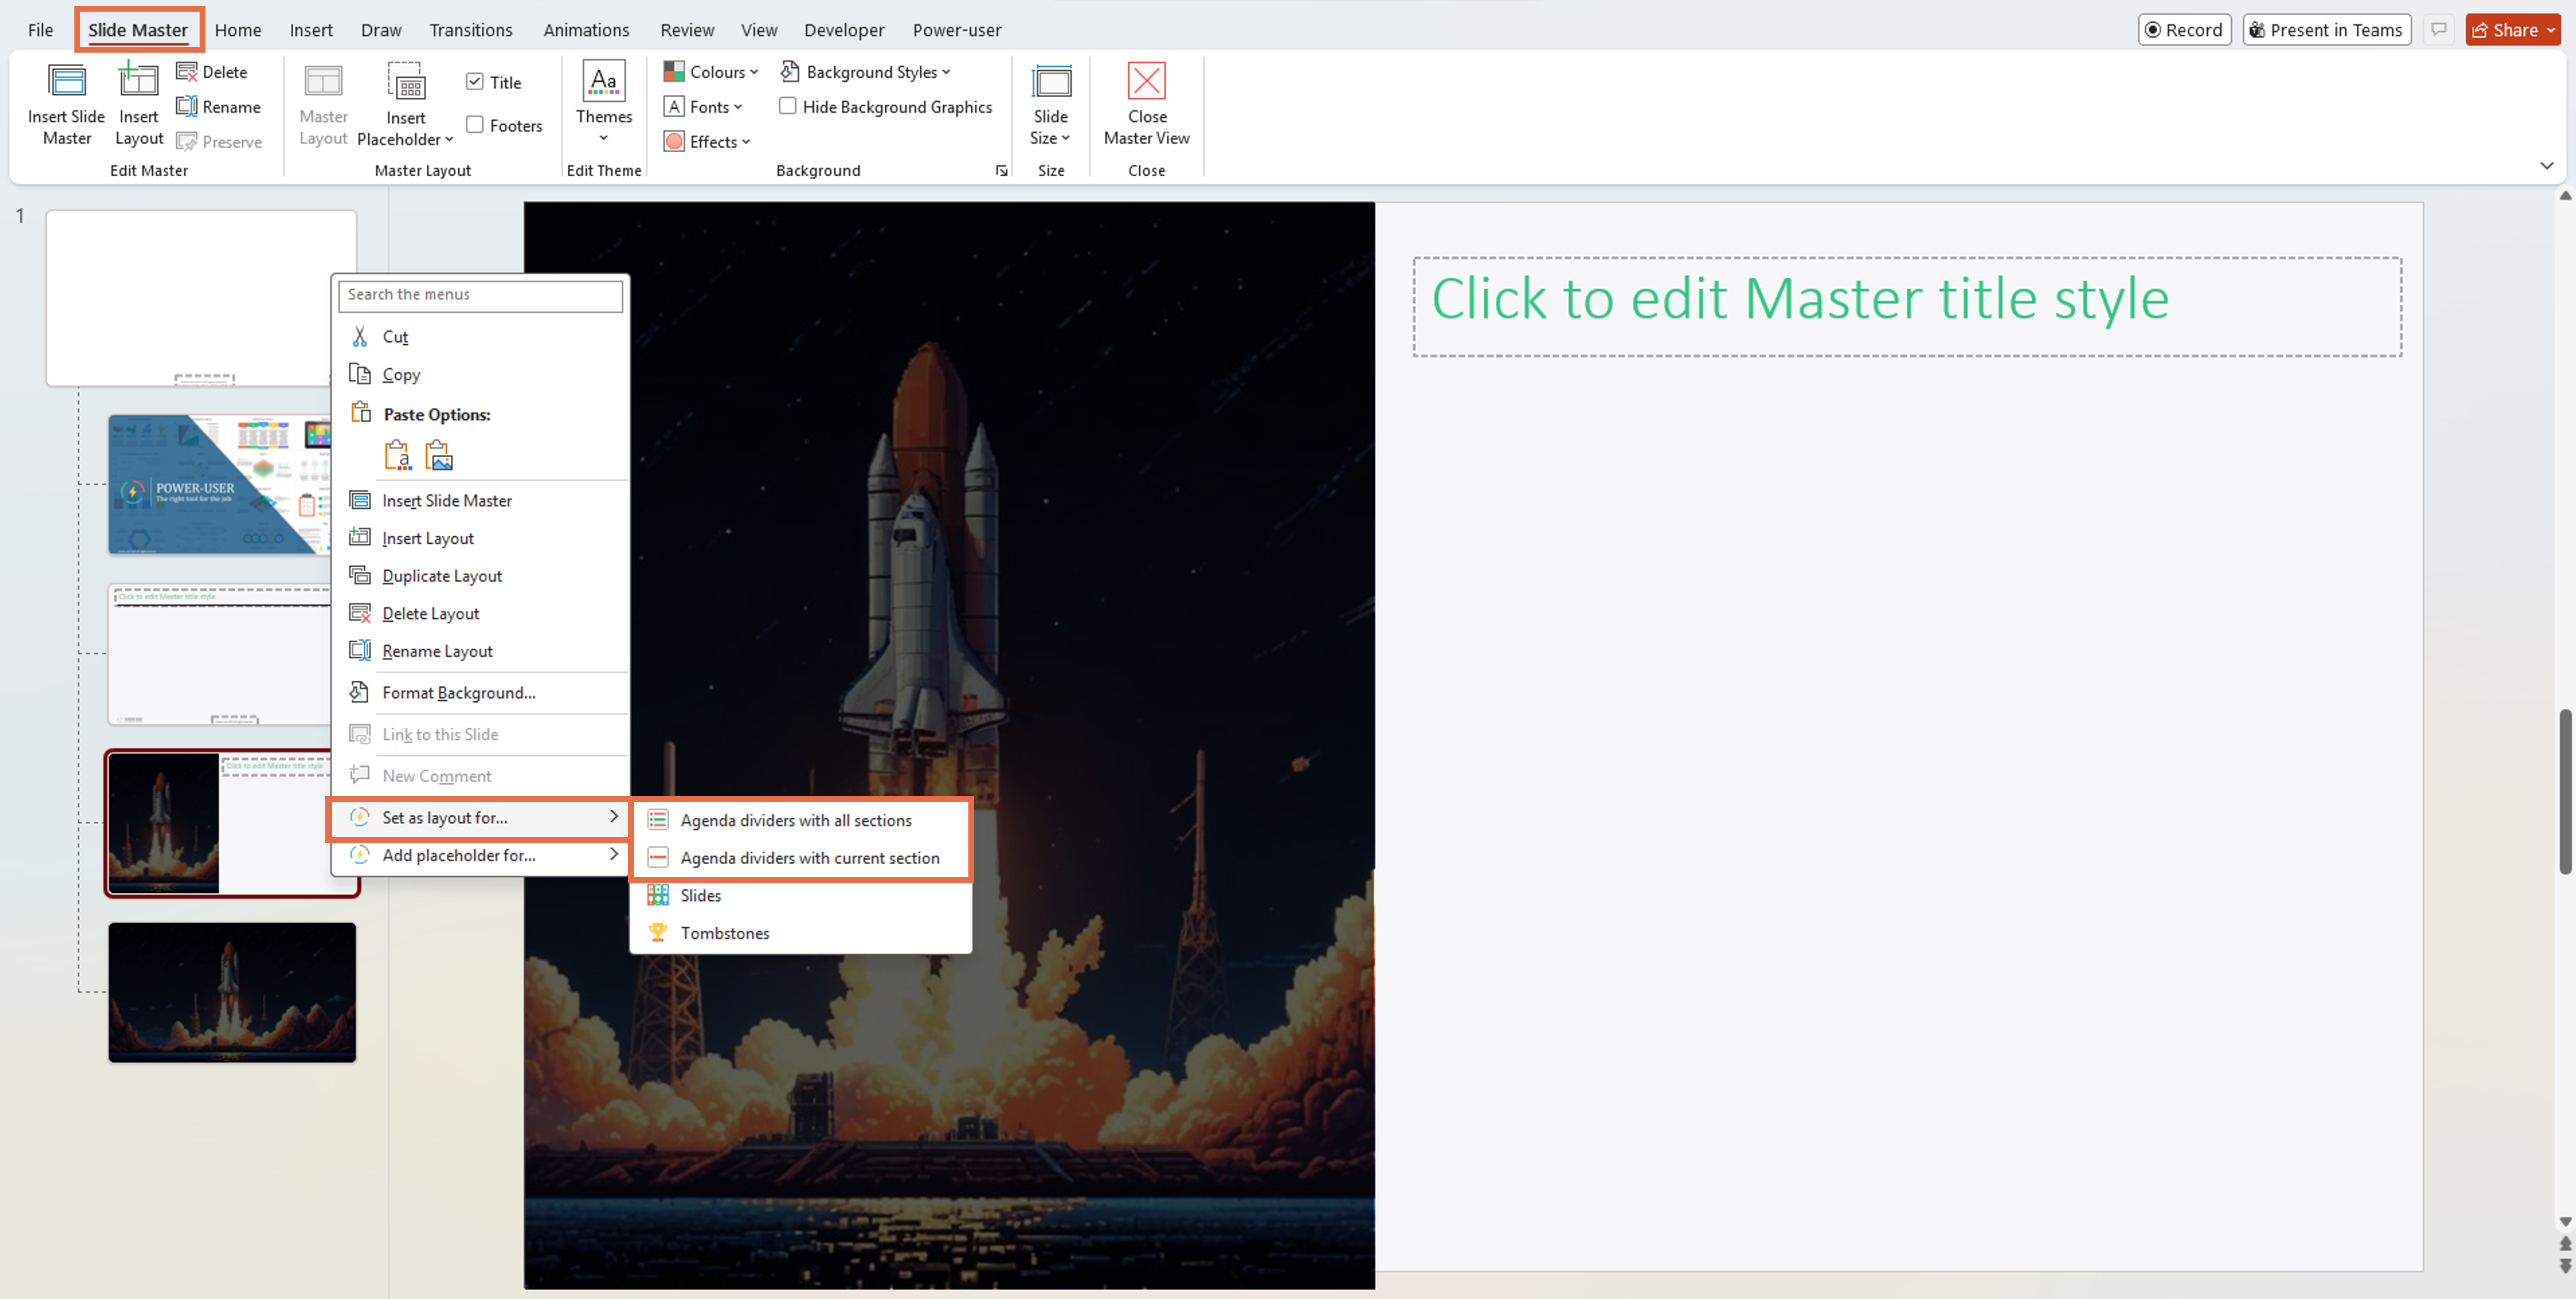Open the Themes gallery icon
The image size is (2576, 1299).
pos(604,82)
